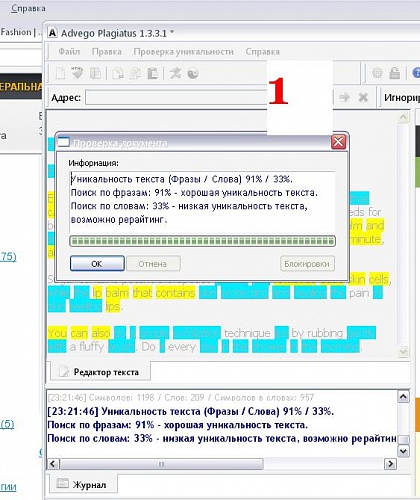Click log line 'Символов: 1198 / Слов: 209'
This screenshot has height=500, width=420.
181,397
